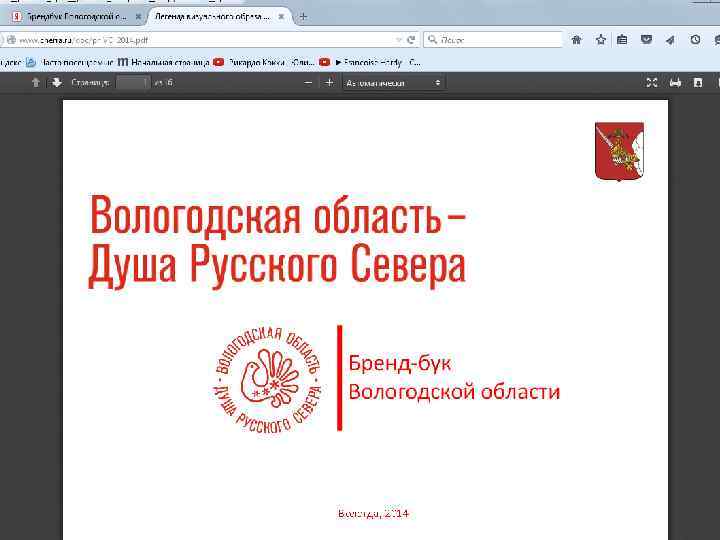Download the PDF file icon
The image size is (720, 540).
[698, 83]
